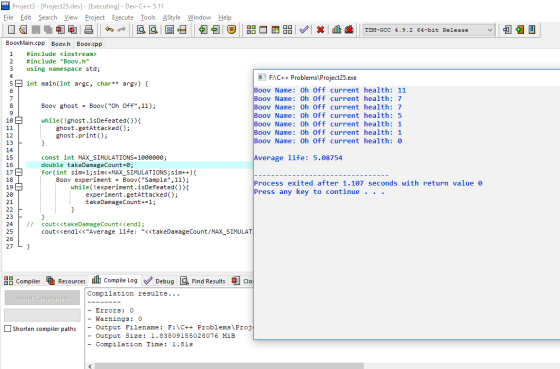Open the Execute menu

122,18
